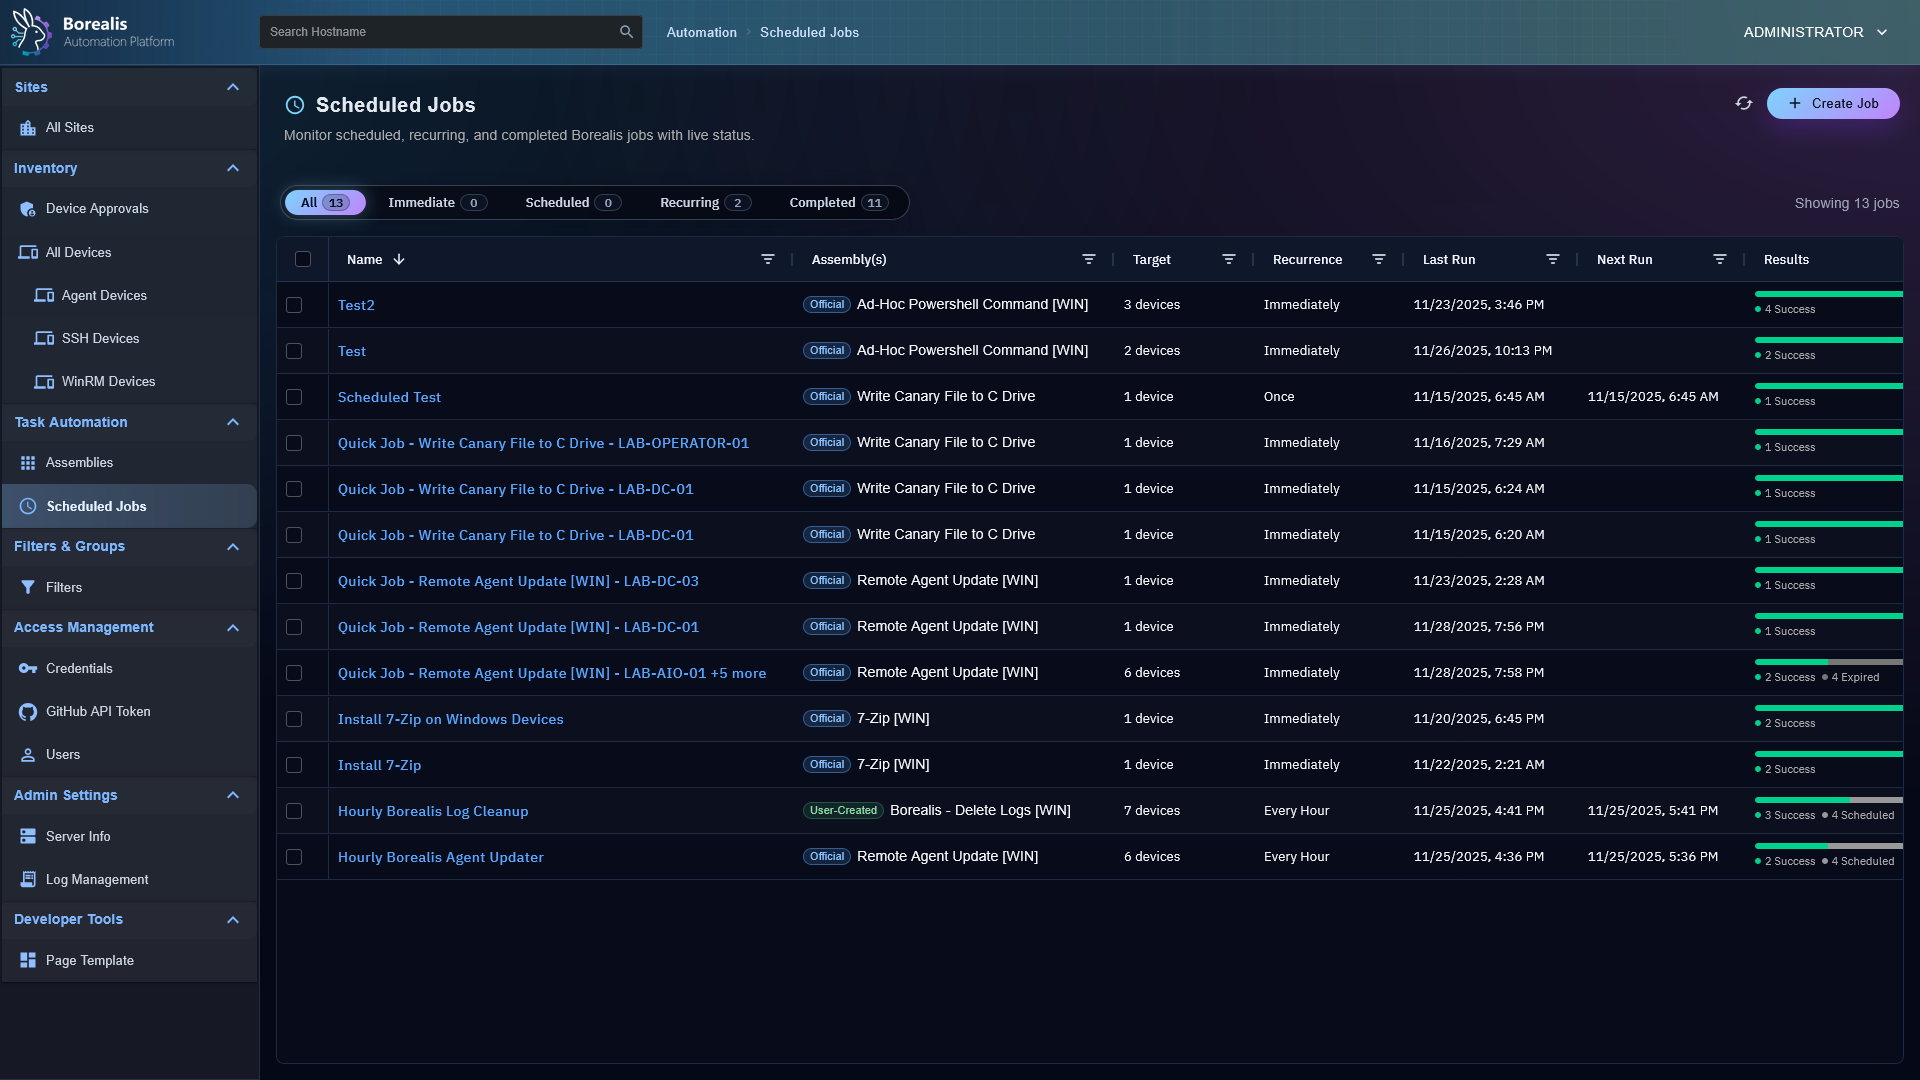Click the Scheduled Test results progress bar
This screenshot has width=1920, height=1080.
pyautogui.click(x=1828, y=386)
